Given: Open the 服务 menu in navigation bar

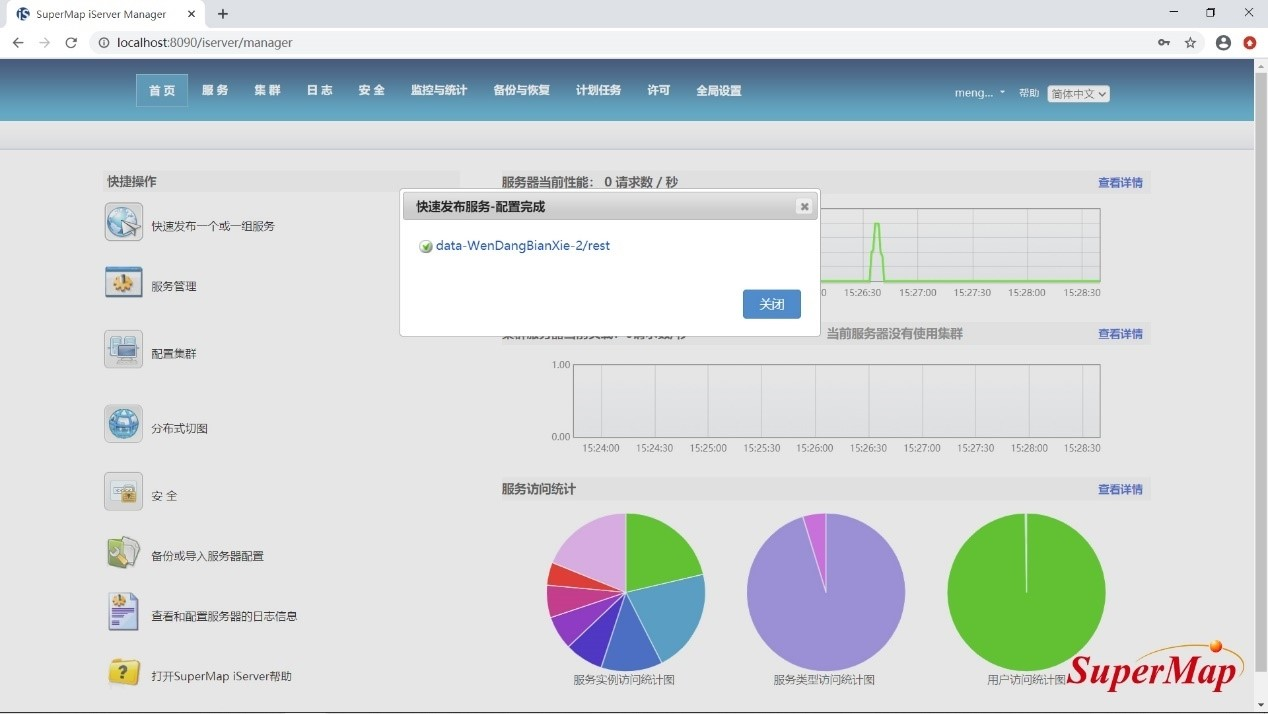Looking at the screenshot, I should (215, 90).
